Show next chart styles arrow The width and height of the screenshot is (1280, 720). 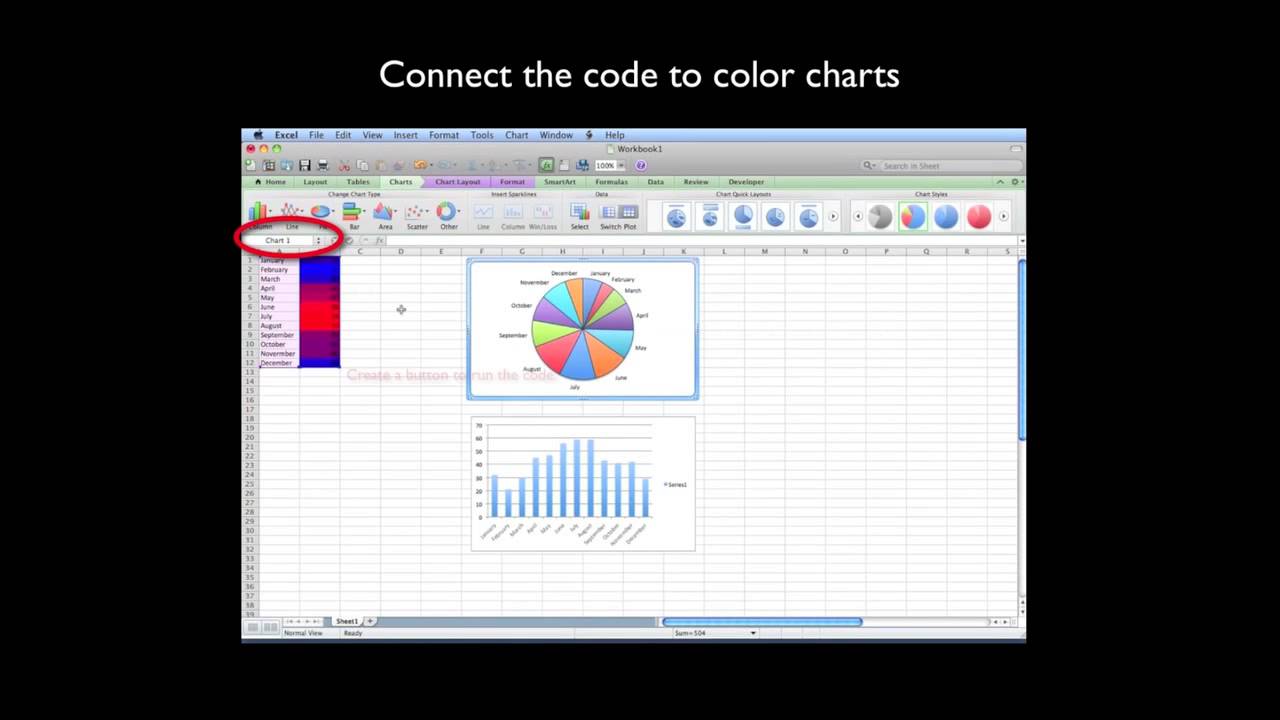[x=1003, y=216]
